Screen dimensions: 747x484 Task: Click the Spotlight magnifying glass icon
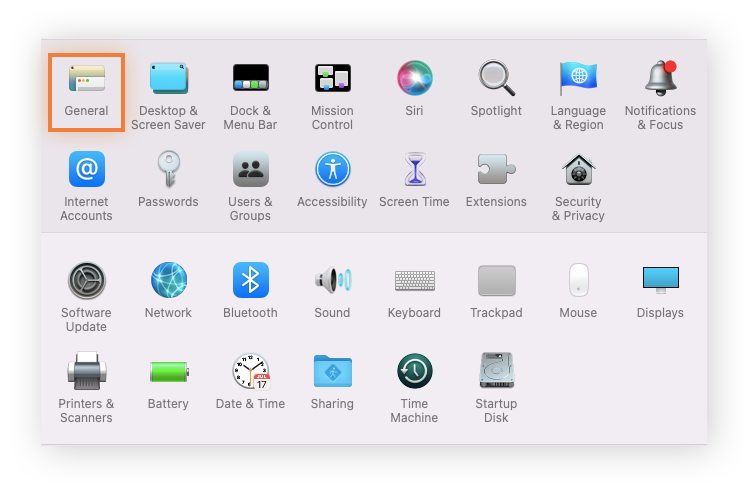[x=496, y=78]
